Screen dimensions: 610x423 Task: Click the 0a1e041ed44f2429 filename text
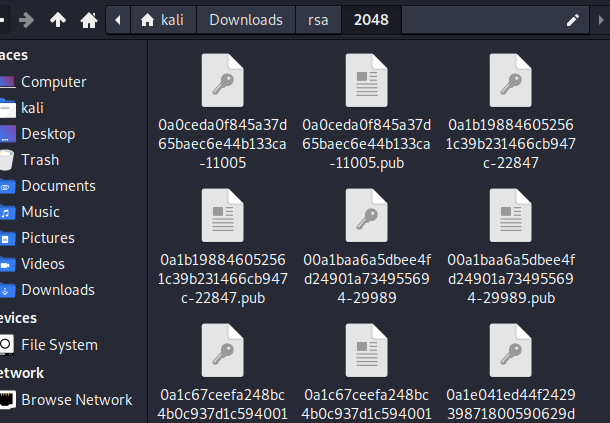(x=510, y=405)
